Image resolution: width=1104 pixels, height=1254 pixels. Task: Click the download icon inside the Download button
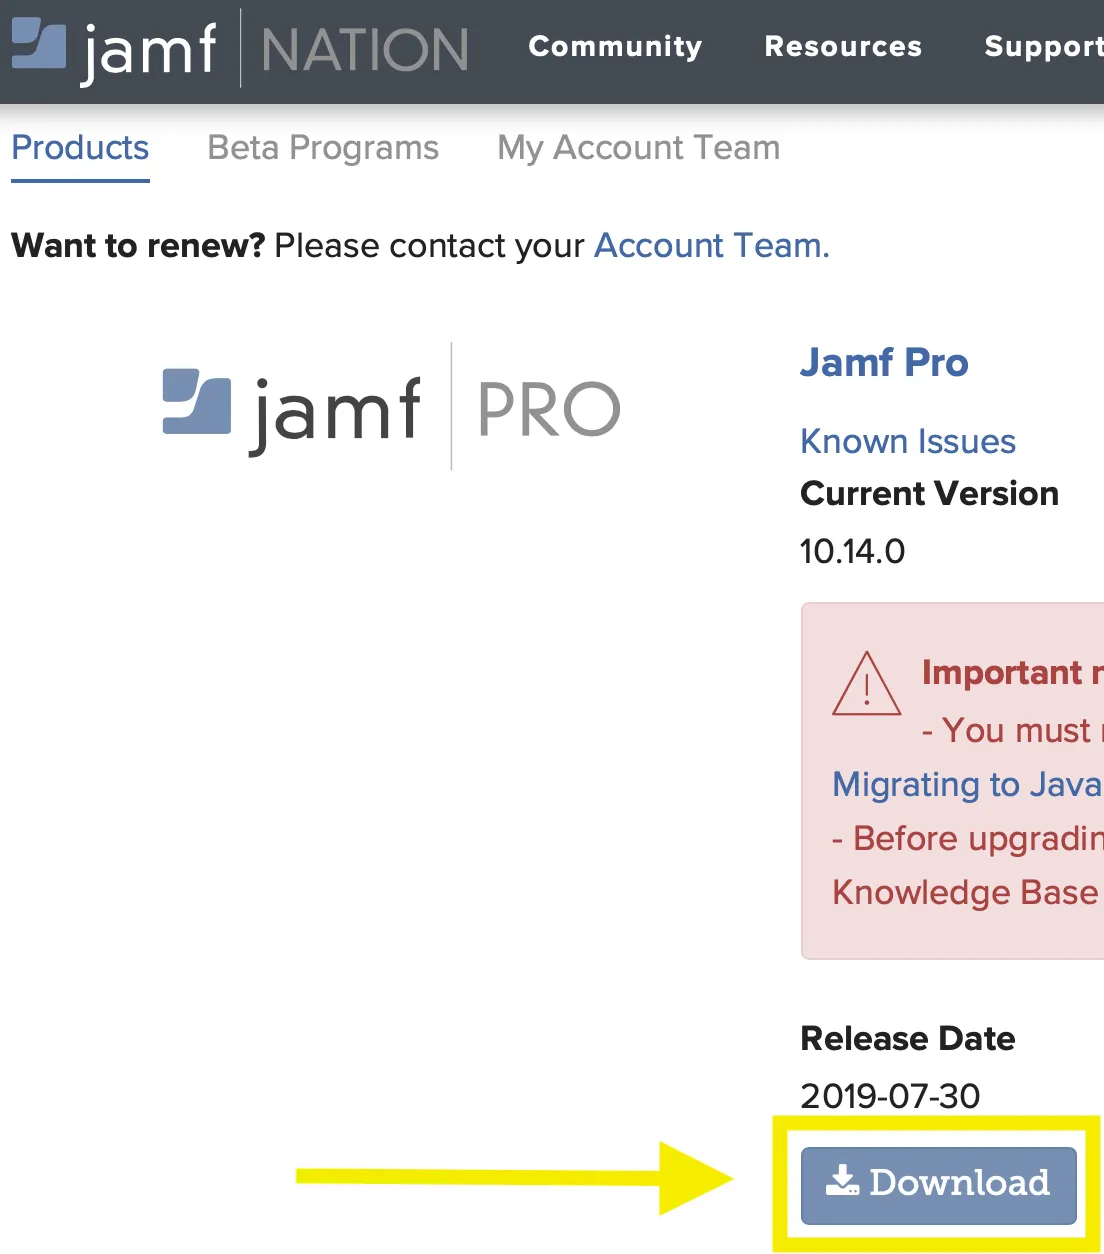click(845, 1182)
